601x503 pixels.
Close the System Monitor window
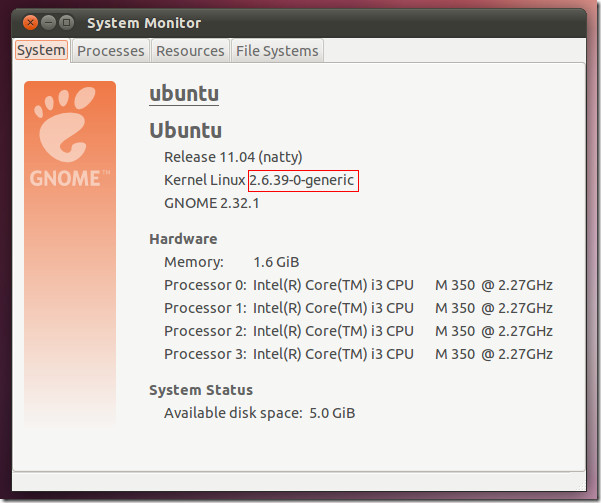(x=30, y=23)
